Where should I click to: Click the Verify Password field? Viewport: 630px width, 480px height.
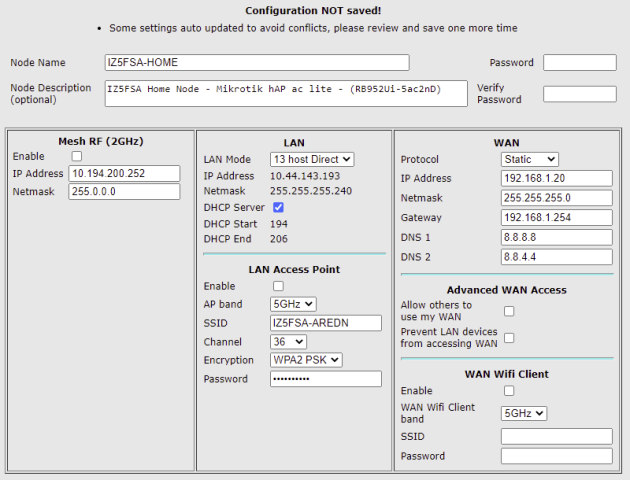click(x=580, y=94)
